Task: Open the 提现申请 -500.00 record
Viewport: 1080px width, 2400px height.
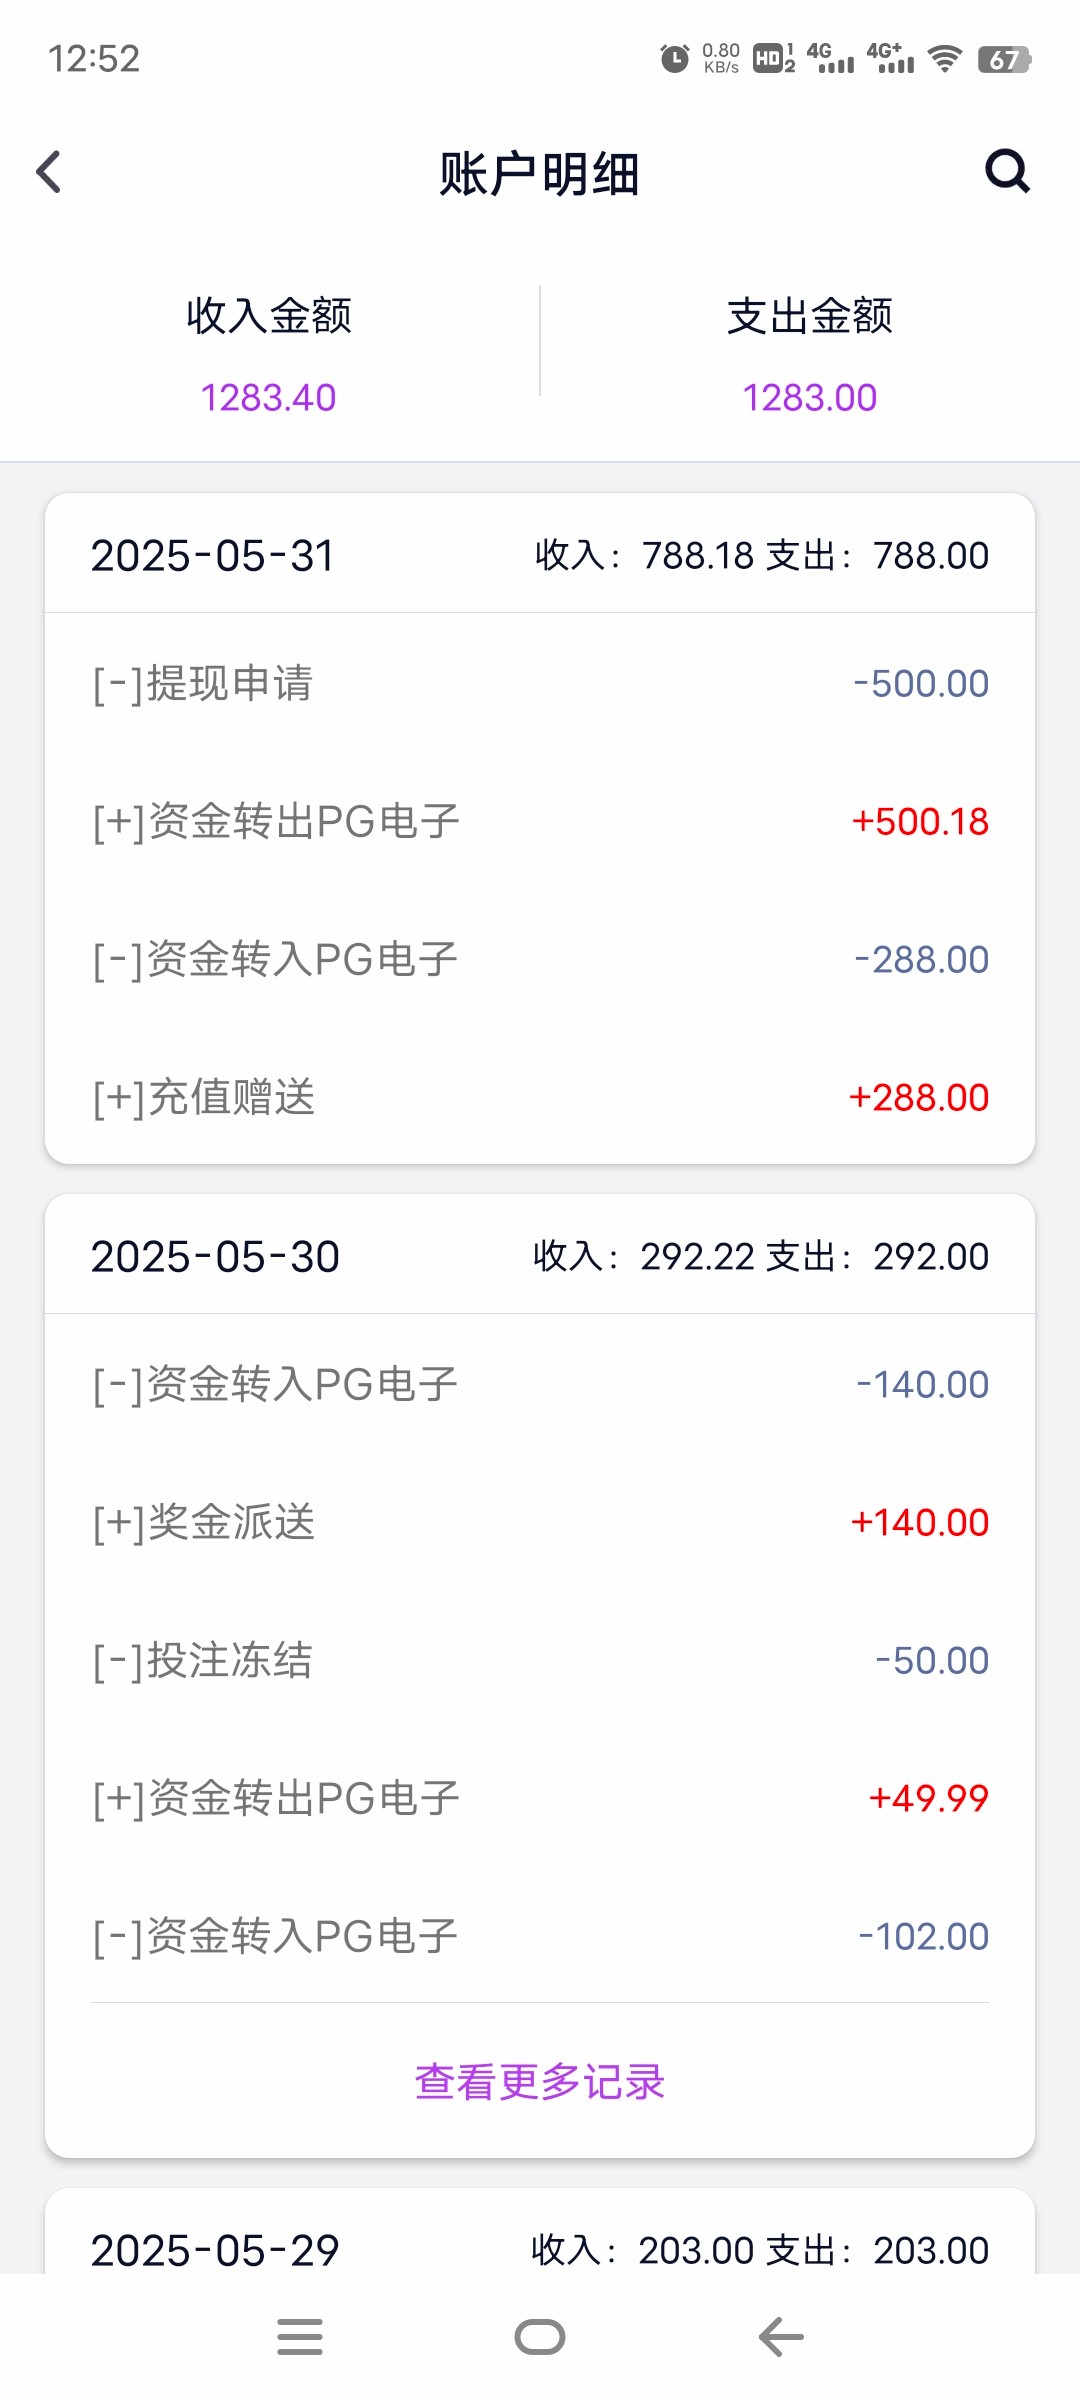Action: click(x=540, y=684)
